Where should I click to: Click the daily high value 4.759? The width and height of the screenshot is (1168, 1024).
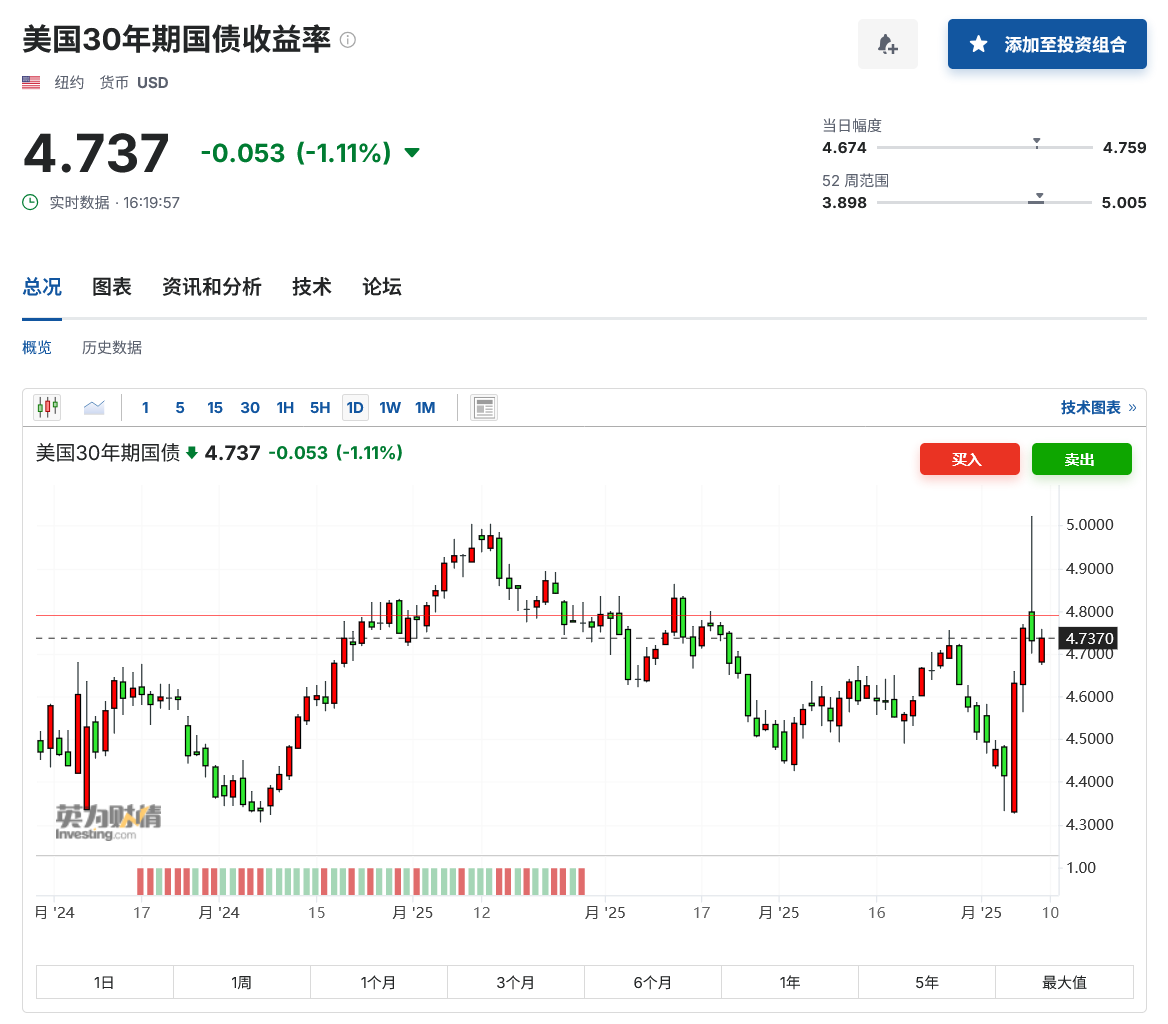point(1124,147)
